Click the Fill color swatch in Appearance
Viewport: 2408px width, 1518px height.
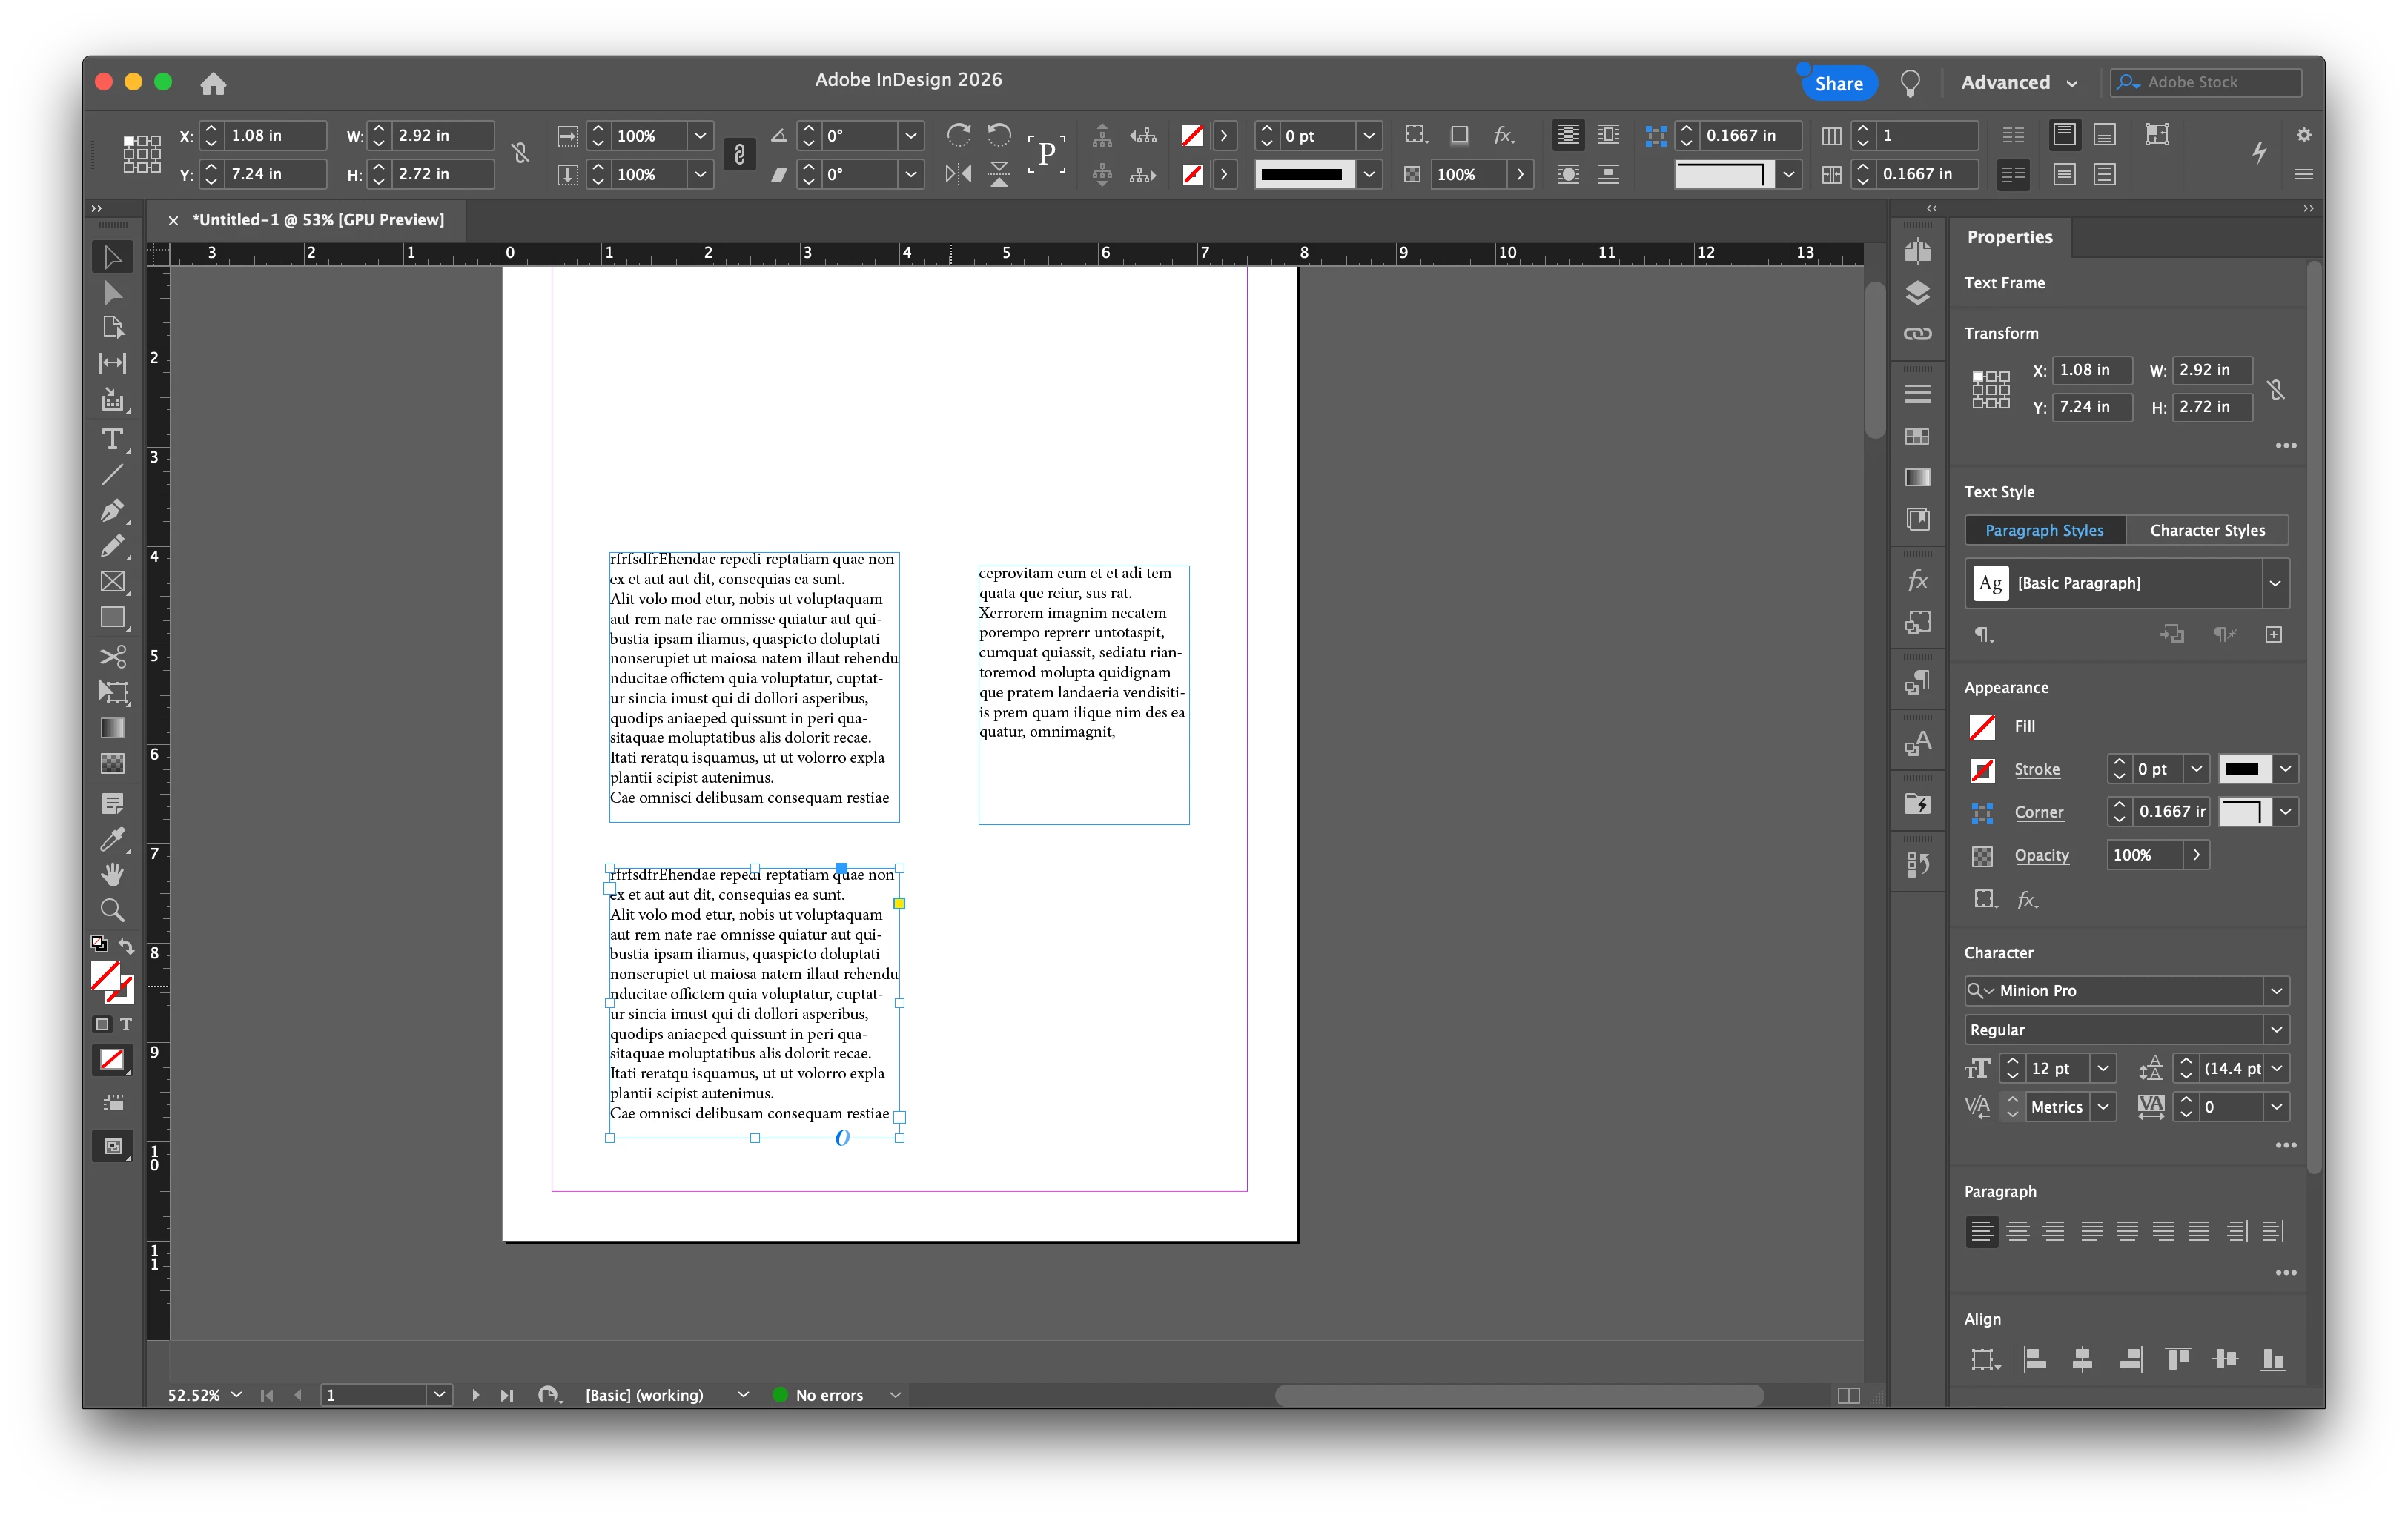[x=1982, y=726]
